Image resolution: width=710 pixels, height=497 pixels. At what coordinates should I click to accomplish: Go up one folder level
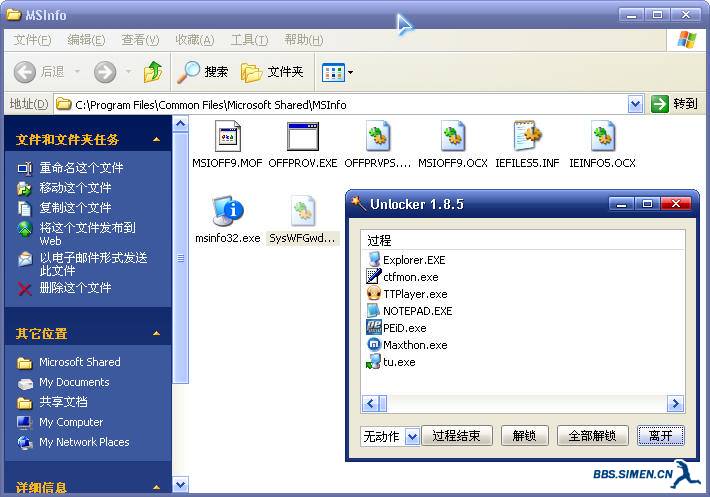[153, 72]
